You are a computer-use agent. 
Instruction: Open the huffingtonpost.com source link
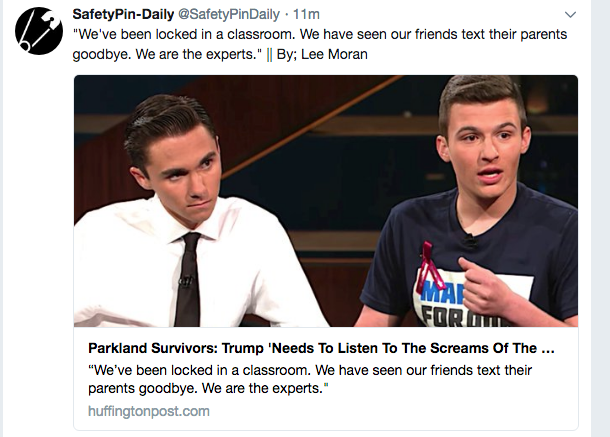click(149, 411)
